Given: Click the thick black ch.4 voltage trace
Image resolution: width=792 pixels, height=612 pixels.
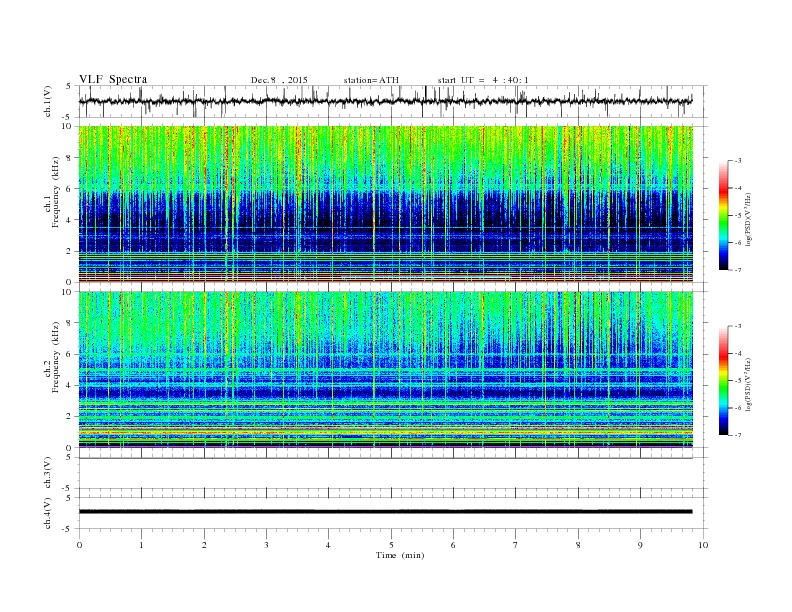Looking at the screenshot, I should point(385,512).
